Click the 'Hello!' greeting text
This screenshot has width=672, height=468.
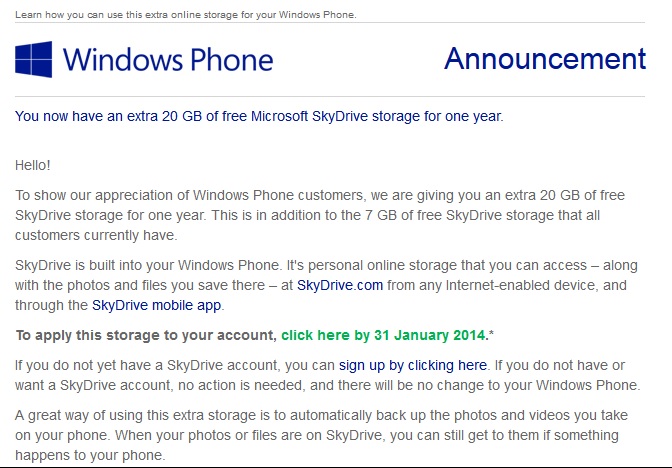pos(33,165)
